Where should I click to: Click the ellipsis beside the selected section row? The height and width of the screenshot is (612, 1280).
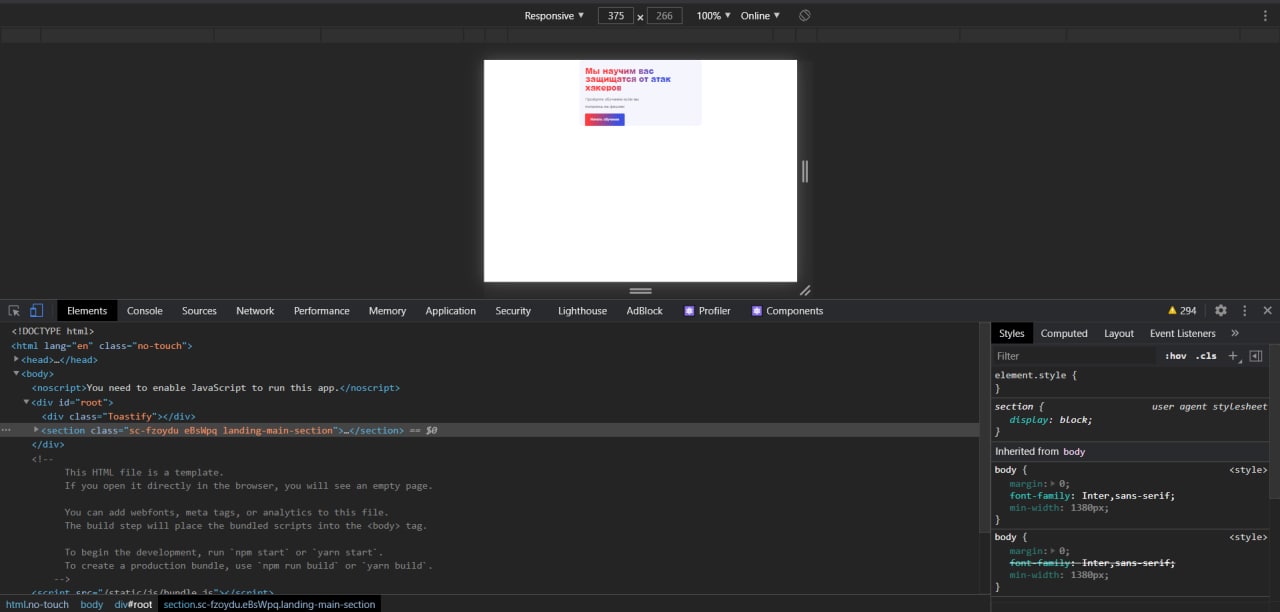pyautogui.click(x=7, y=430)
